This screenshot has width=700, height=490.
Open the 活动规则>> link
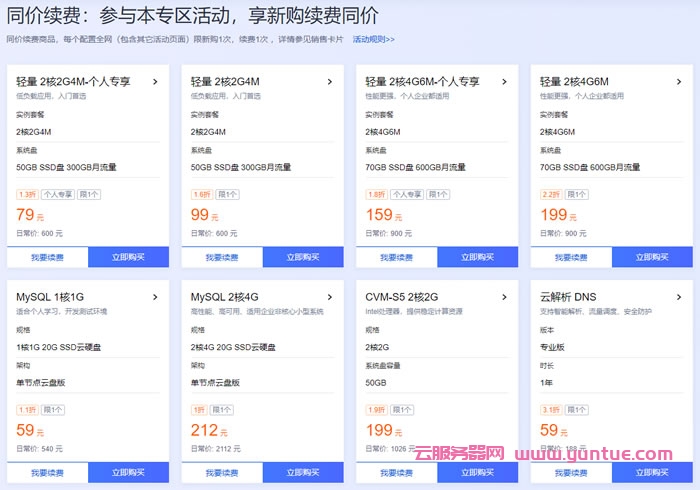[373, 40]
